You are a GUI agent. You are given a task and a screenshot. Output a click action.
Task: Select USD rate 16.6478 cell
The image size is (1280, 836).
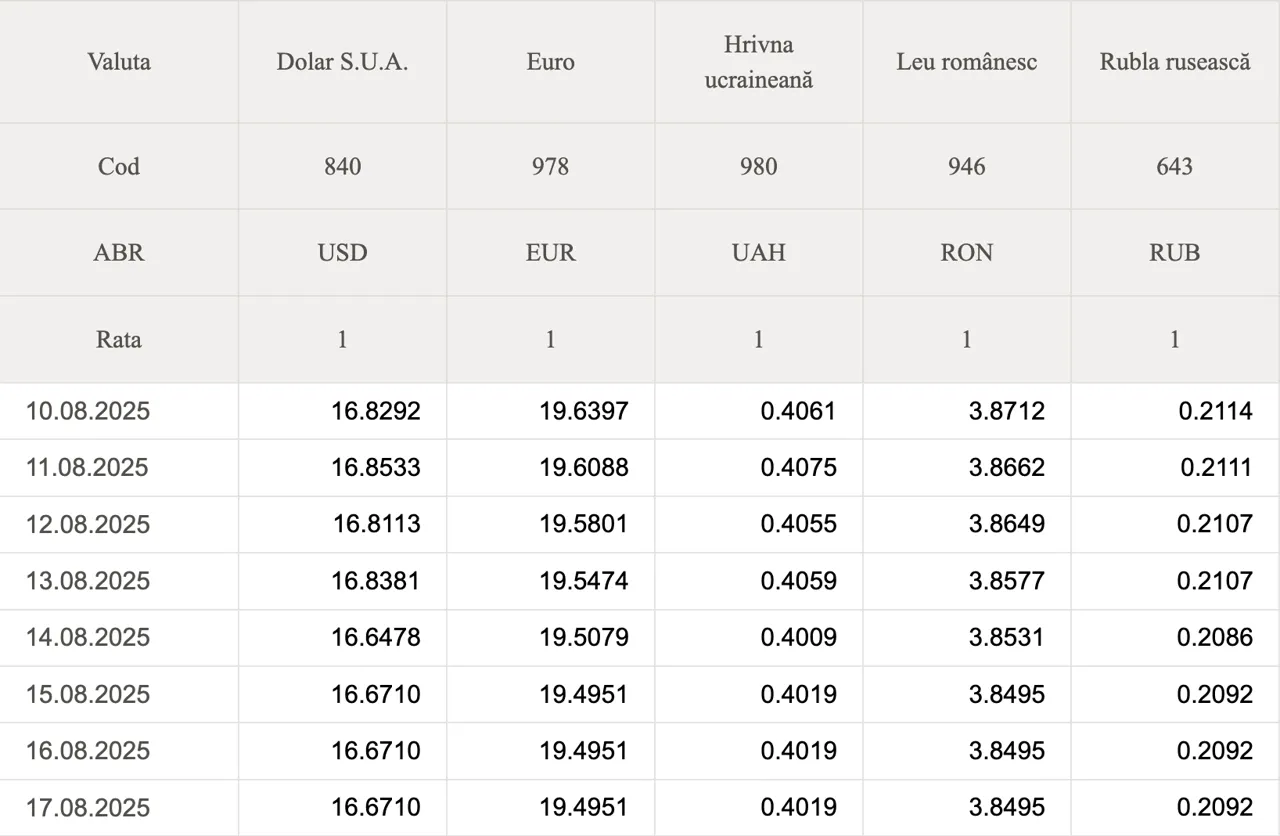(x=376, y=637)
